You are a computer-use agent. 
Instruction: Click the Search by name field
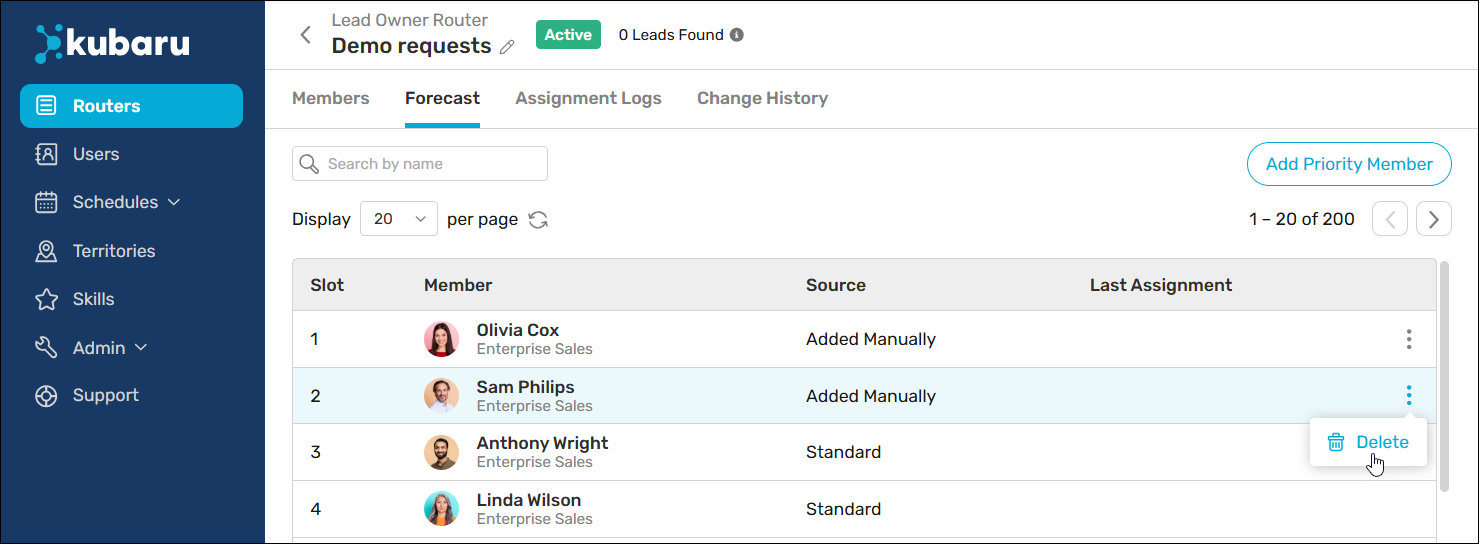[x=420, y=164]
